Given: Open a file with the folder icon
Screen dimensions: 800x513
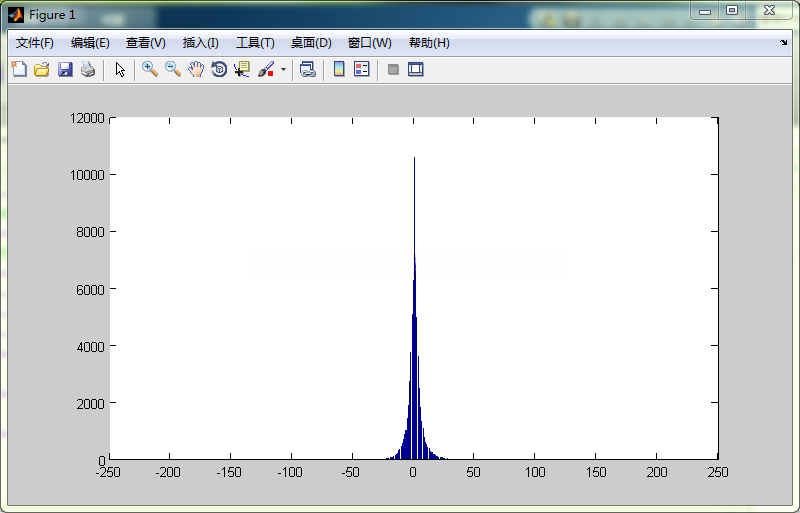Looking at the screenshot, I should (42, 69).
